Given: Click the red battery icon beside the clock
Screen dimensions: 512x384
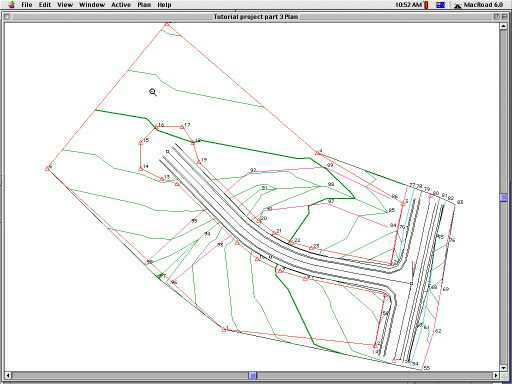Looking at the screenshot, I should click(426, 5).
